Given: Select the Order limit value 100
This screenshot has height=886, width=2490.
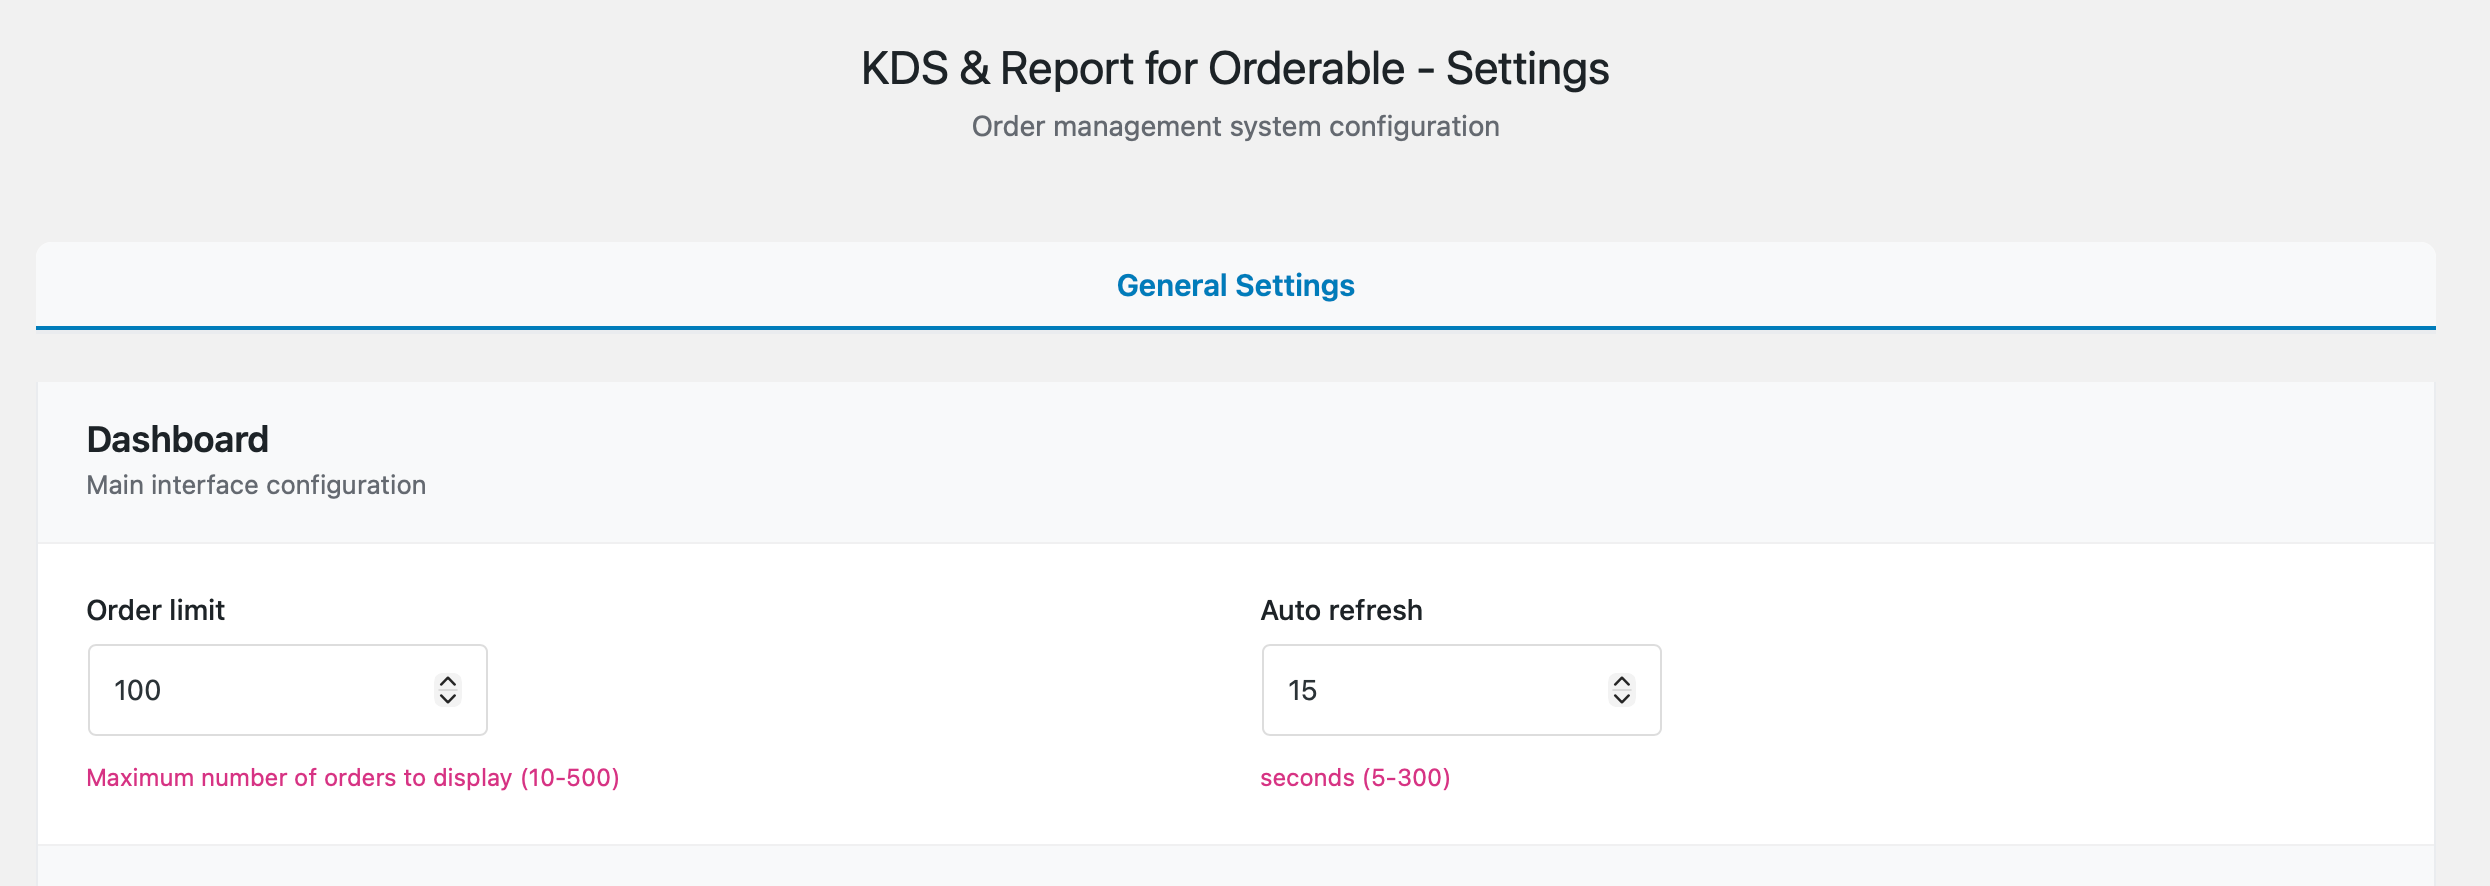Looking at the screenshot, I should (x=139, y=690).
